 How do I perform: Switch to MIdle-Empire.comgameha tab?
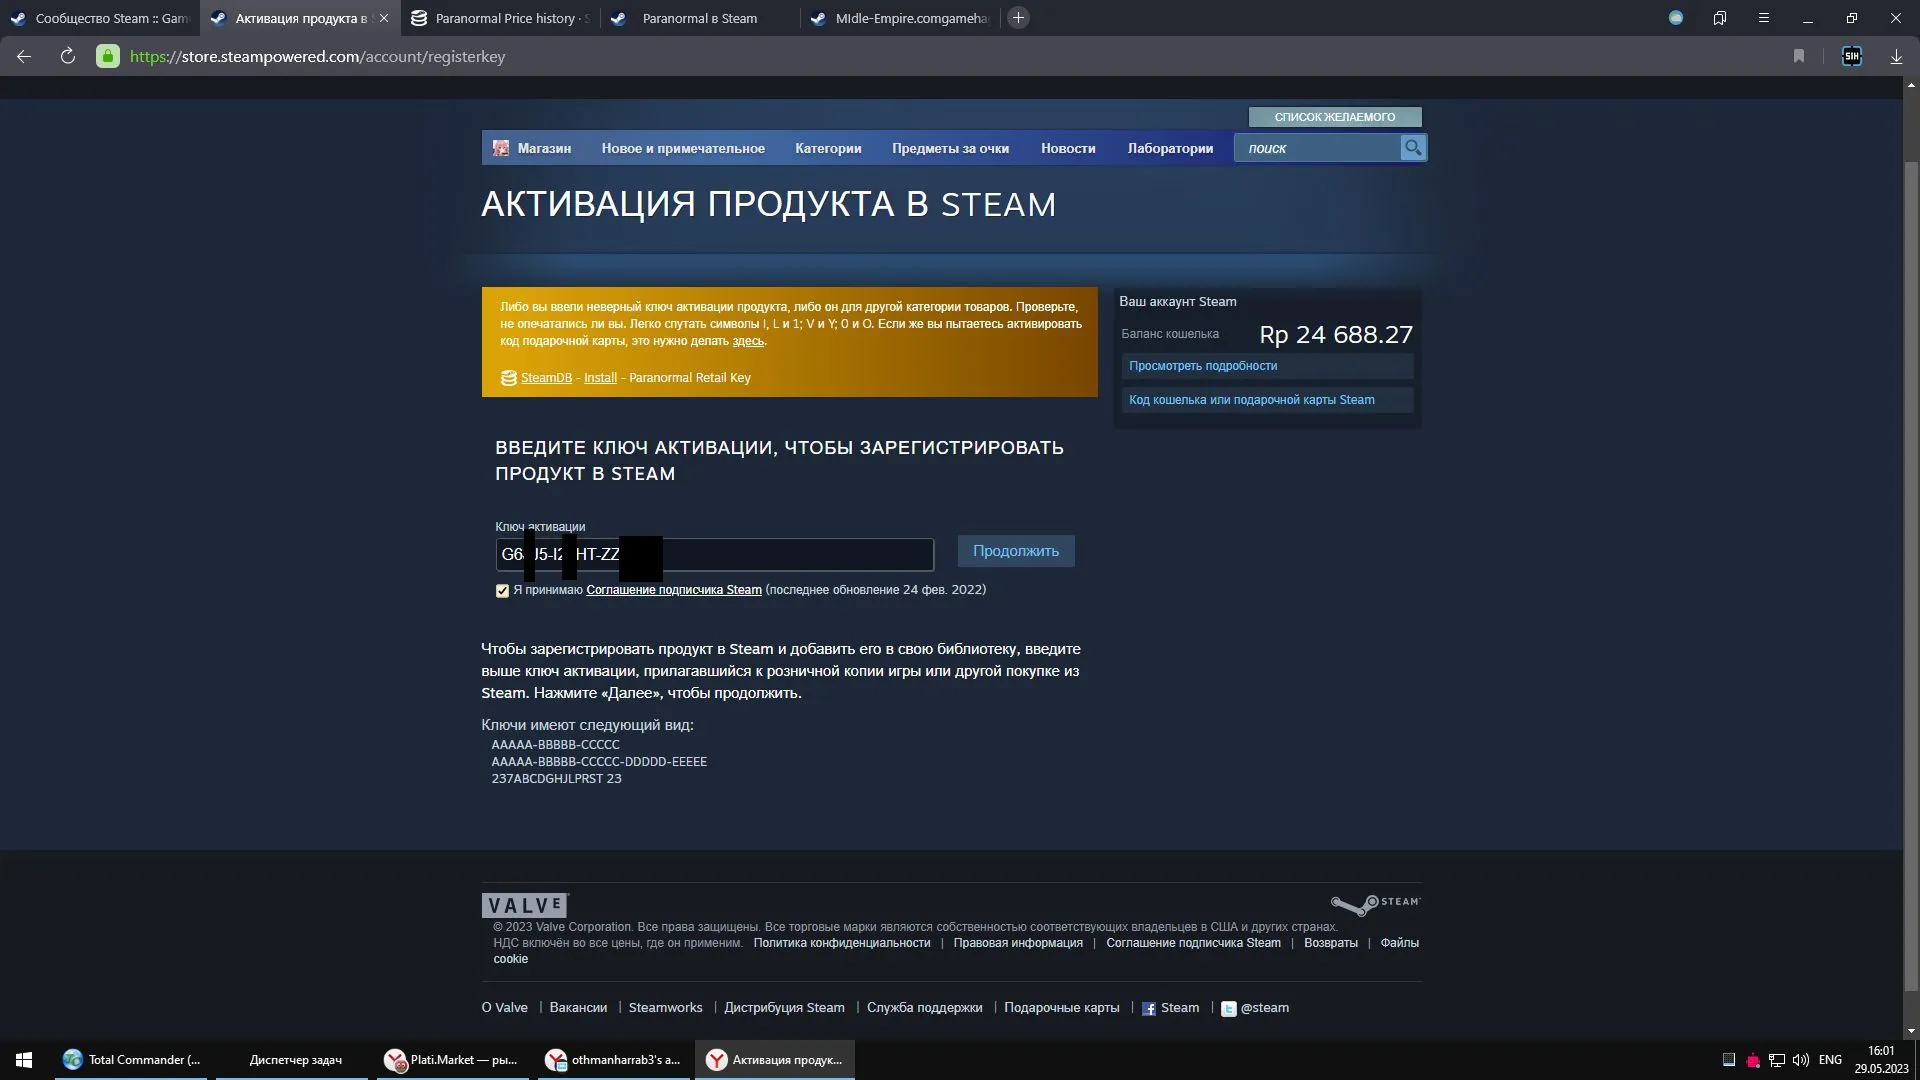coord(900,18)
